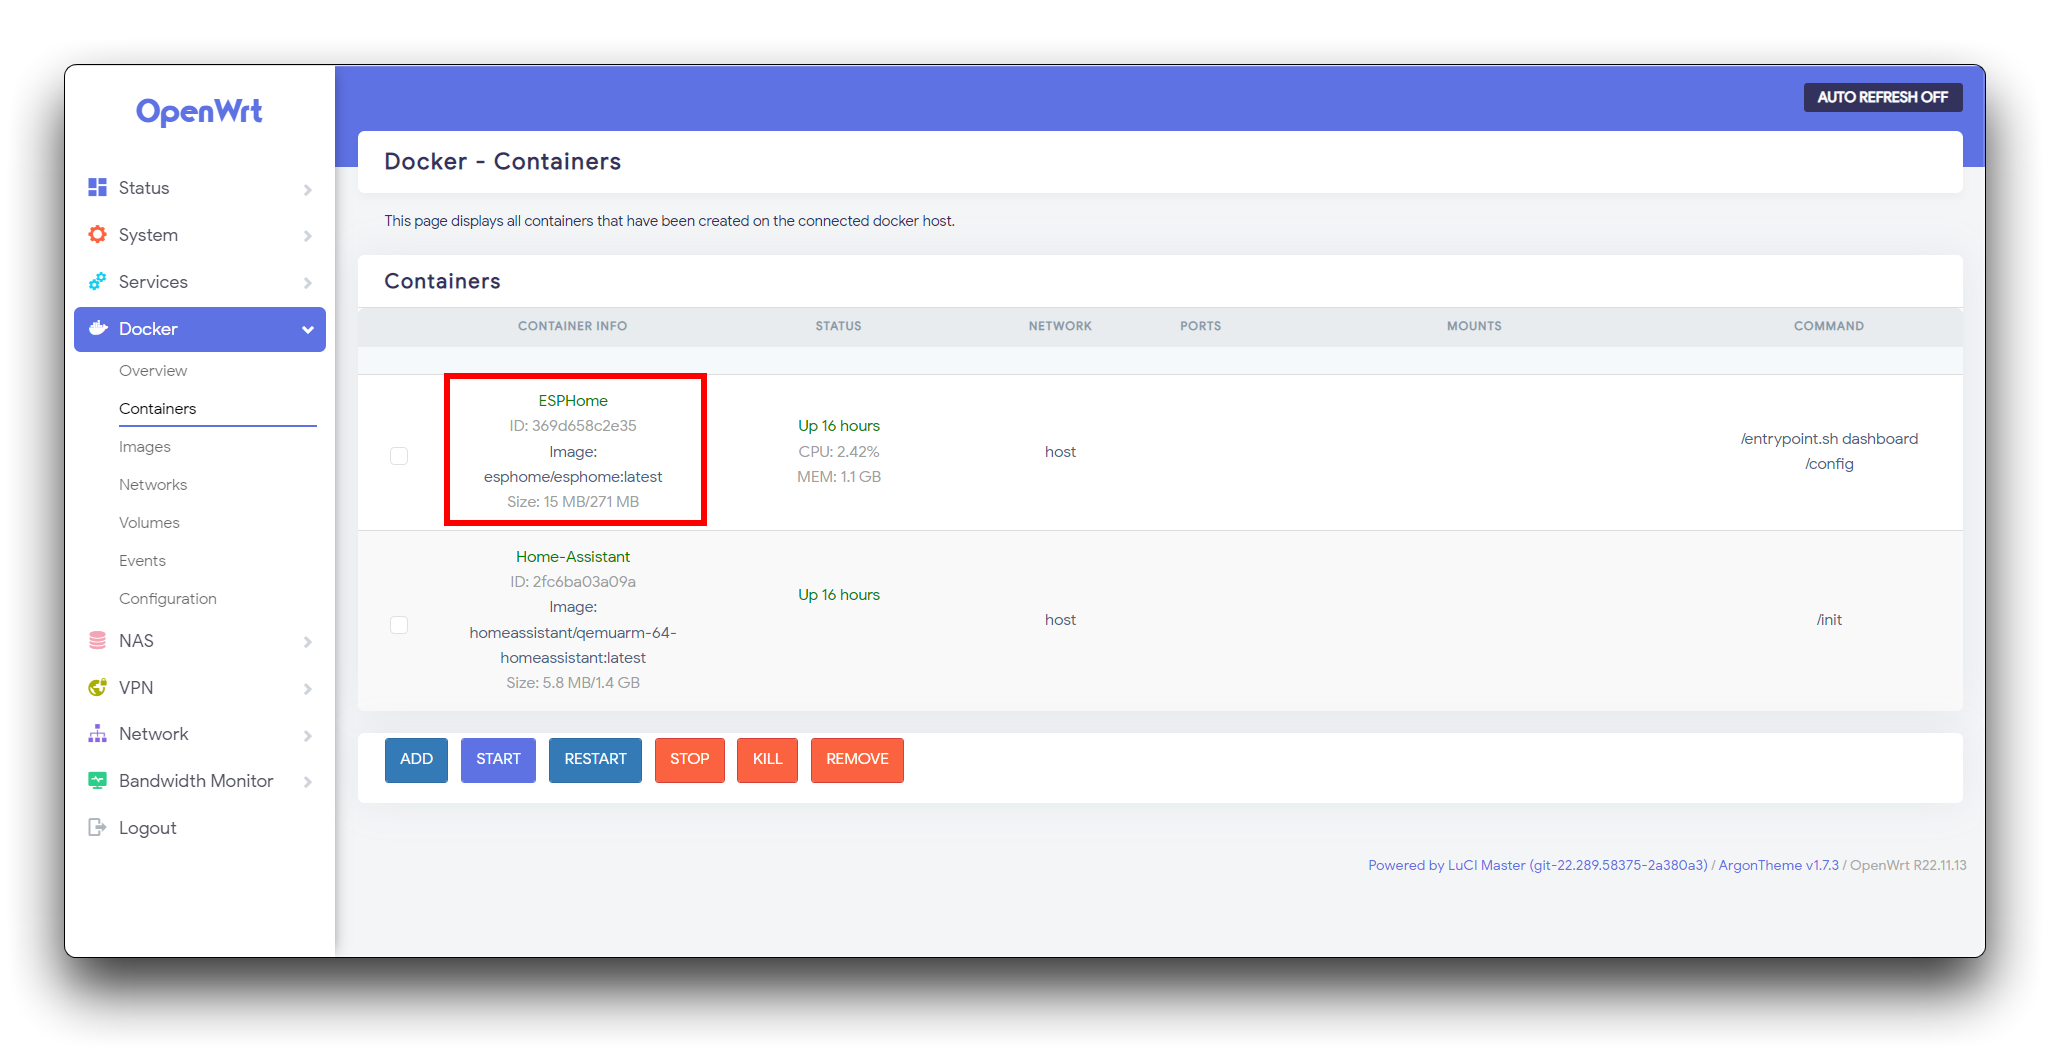
Task: Expand the Bandwidth Monitor chevron
Action: (308, 782)
